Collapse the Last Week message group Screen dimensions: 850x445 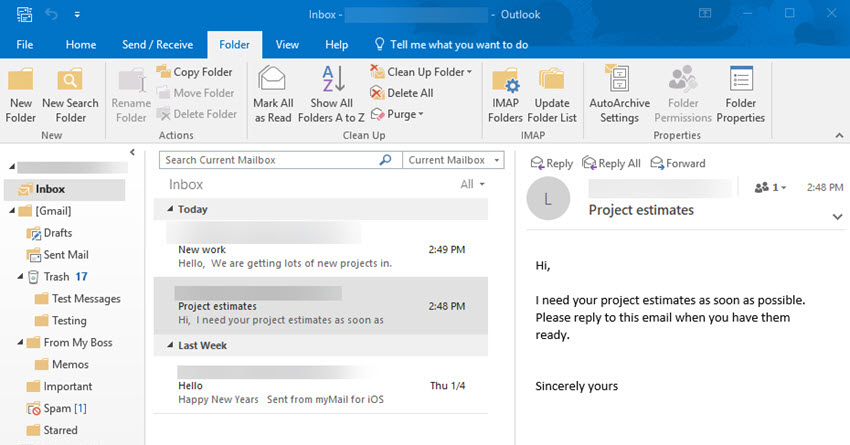click(x=170, y=345)
